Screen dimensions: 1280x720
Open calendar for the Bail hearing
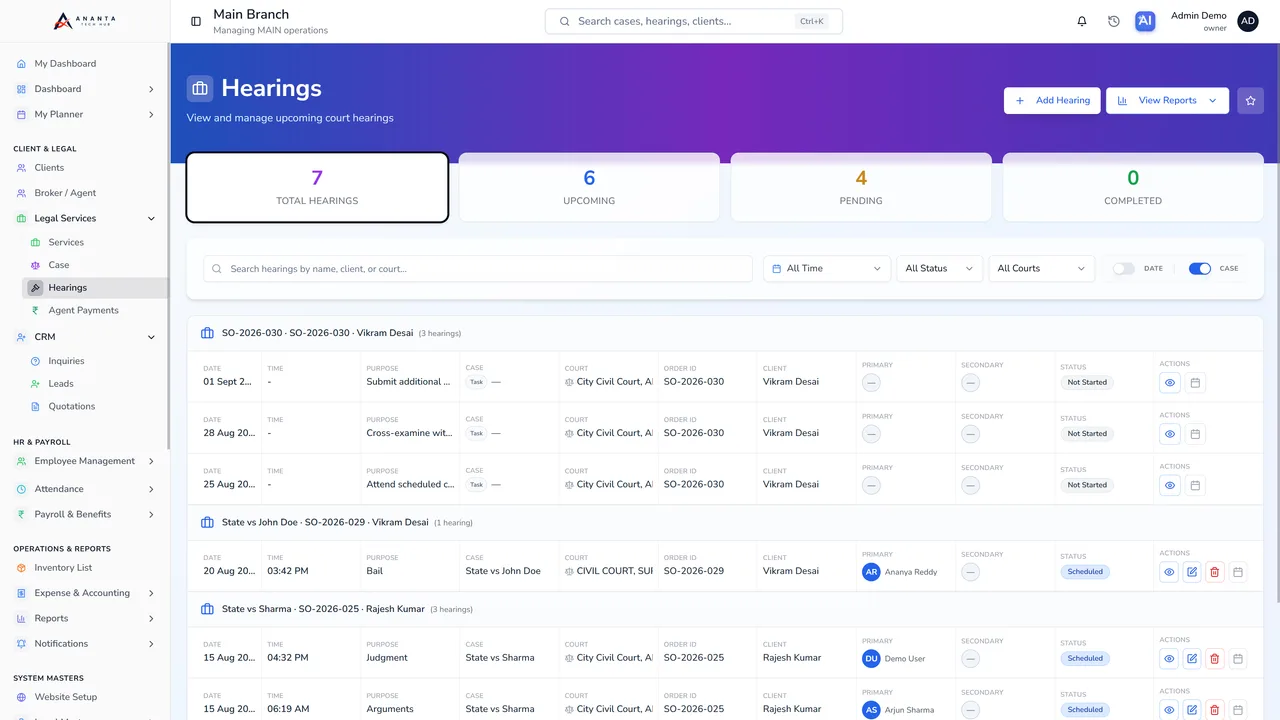point(1238,572)
